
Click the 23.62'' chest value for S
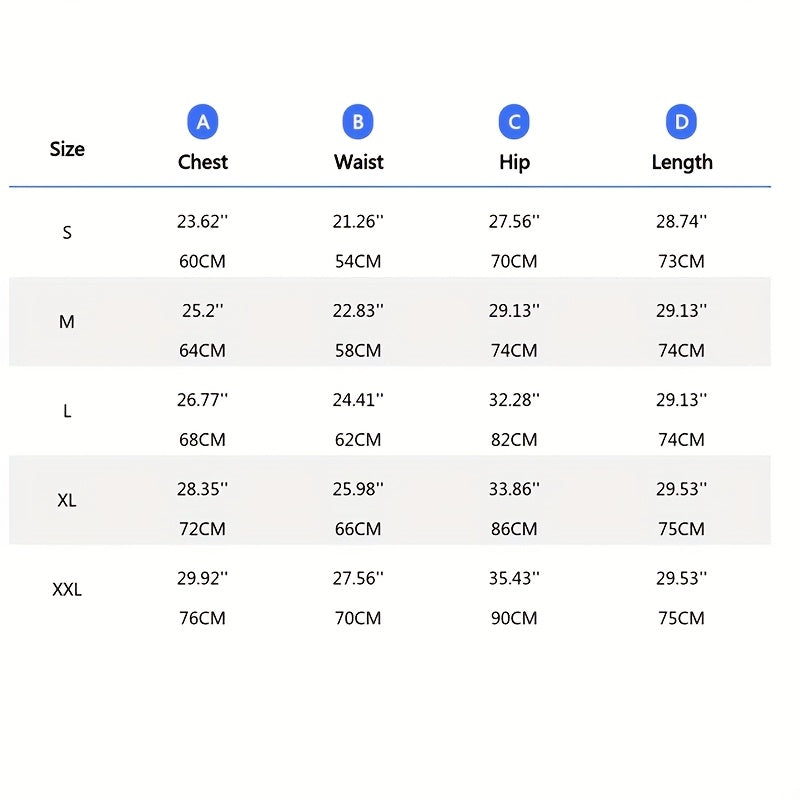click(x=203, y=222)
